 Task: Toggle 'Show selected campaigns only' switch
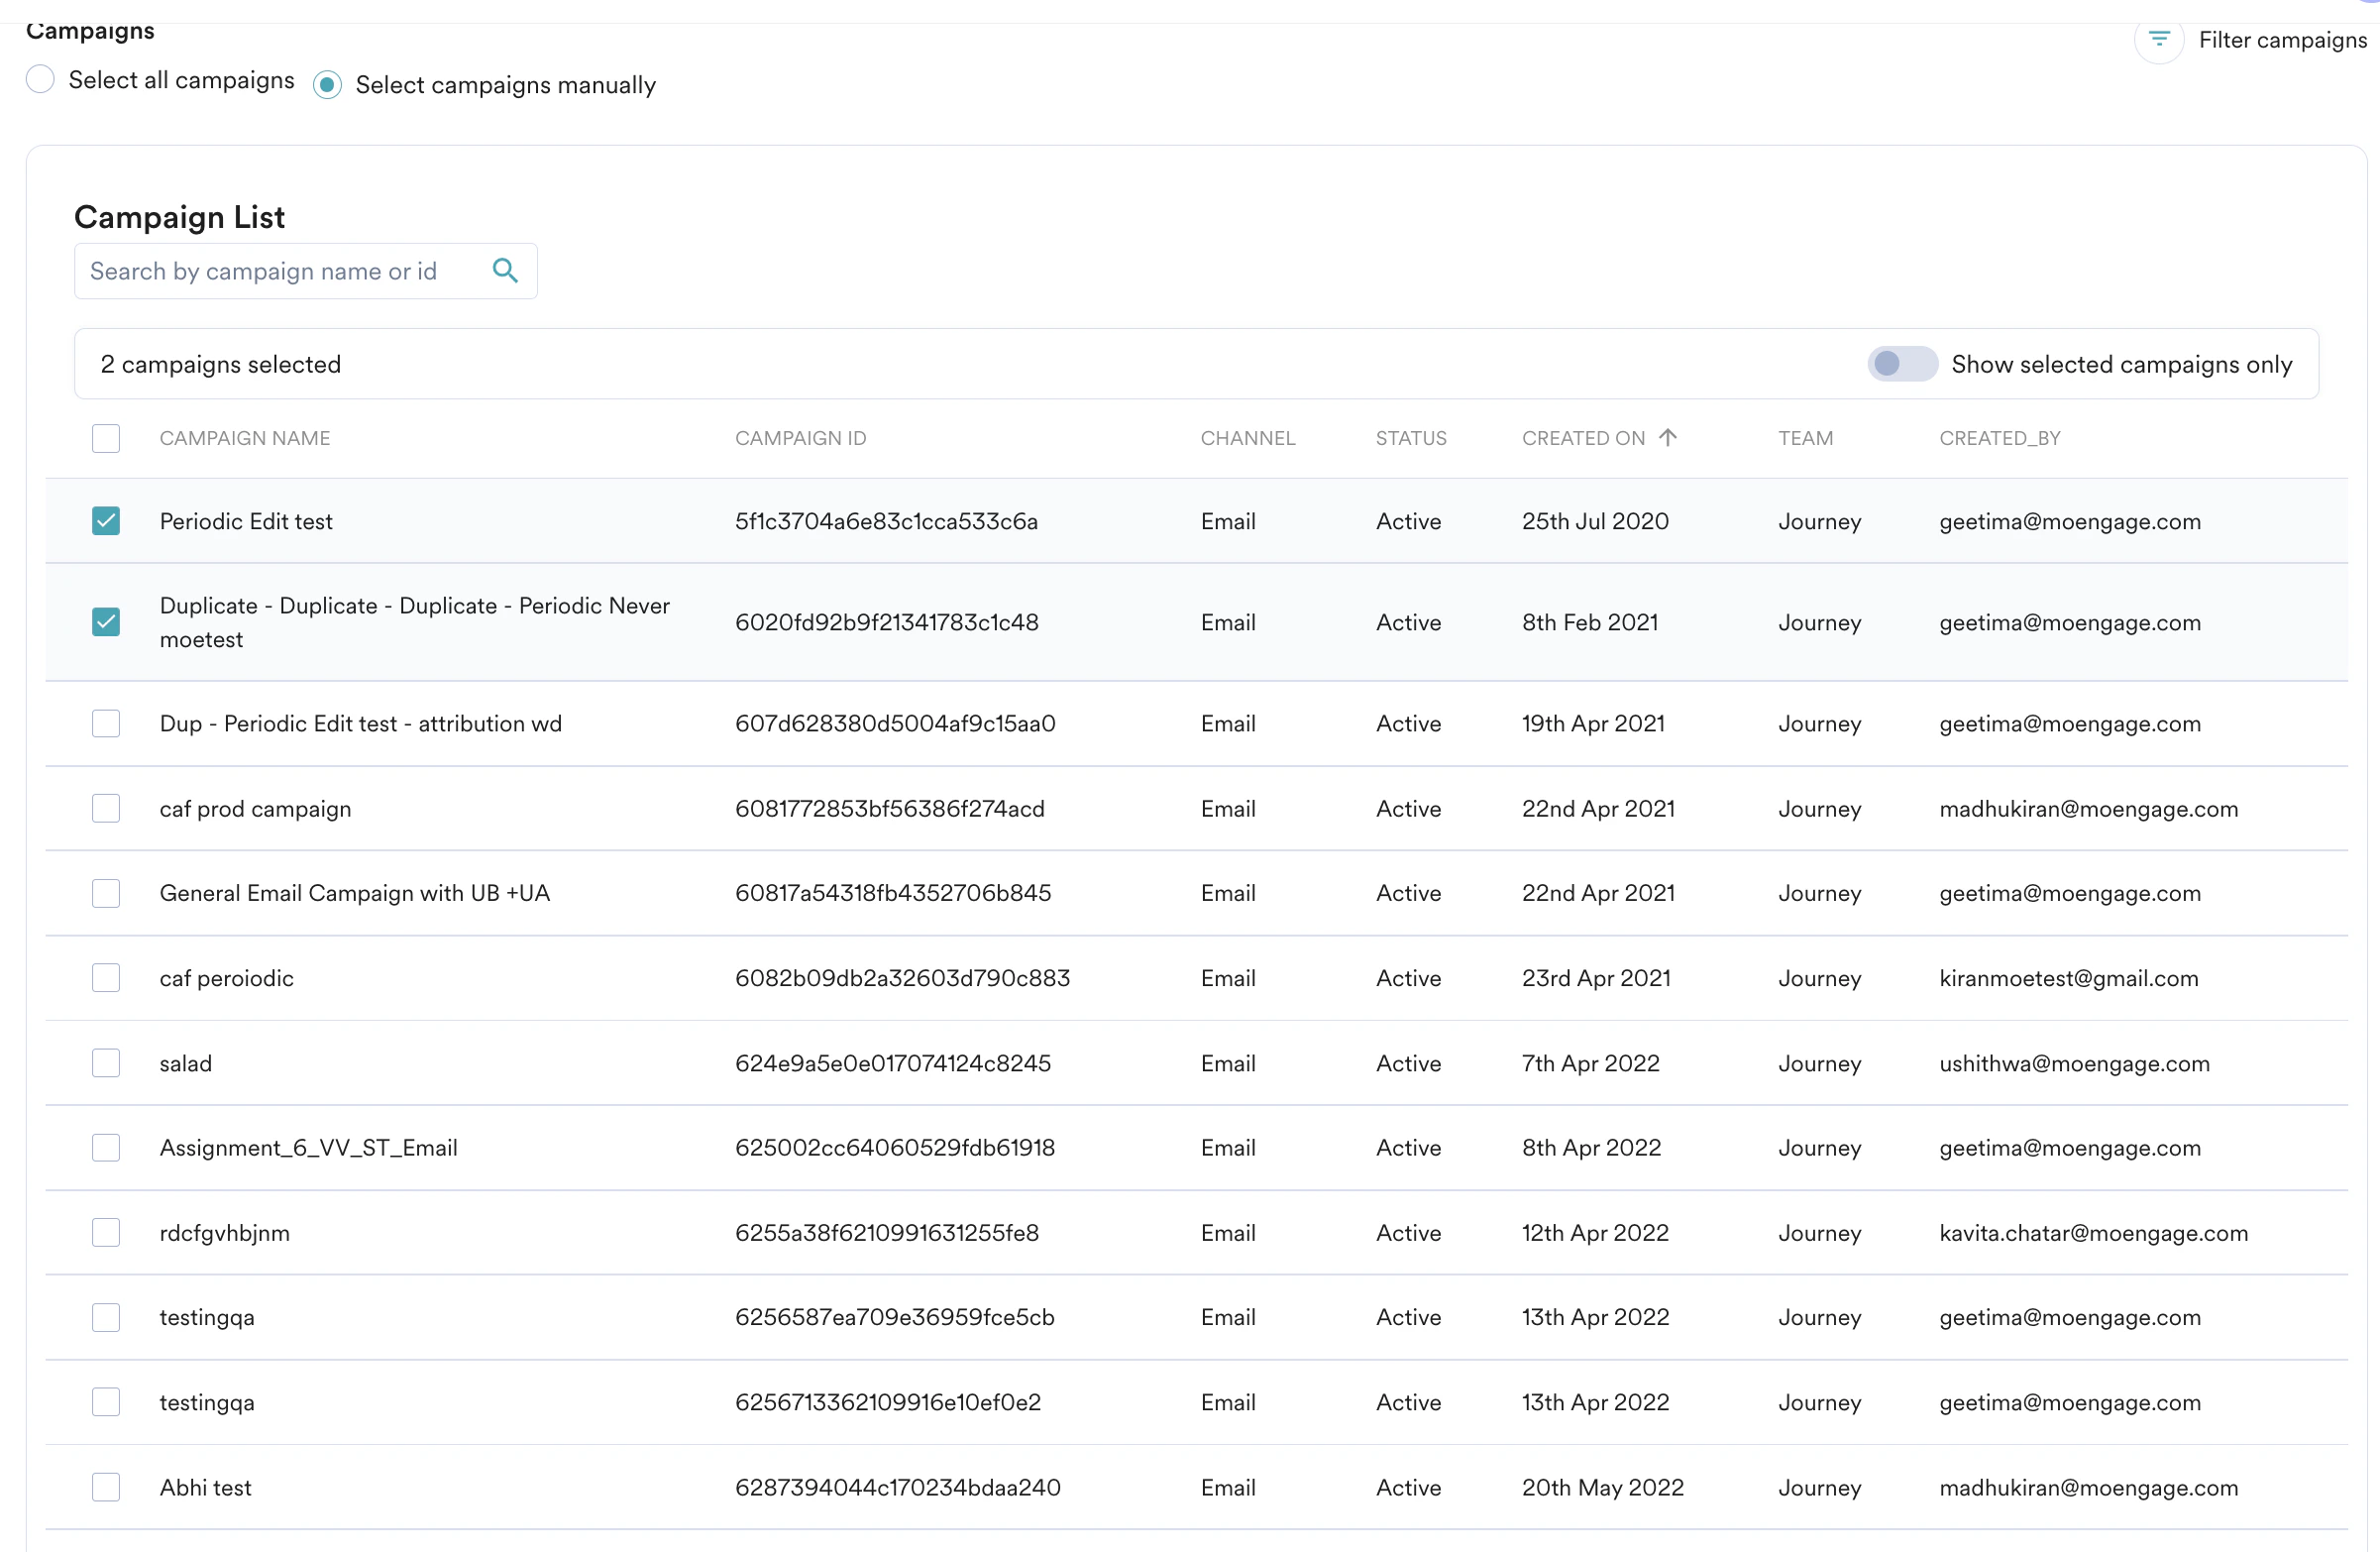(x=1901, y=364)
